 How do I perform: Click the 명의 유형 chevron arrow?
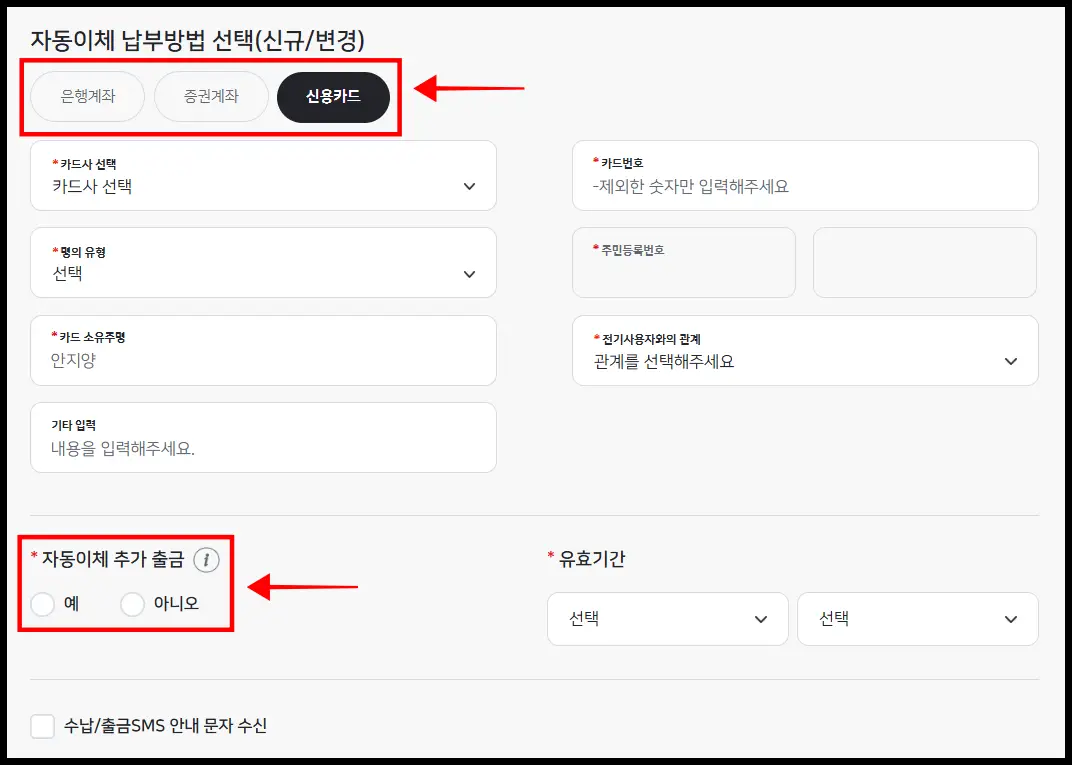point(469,272)
